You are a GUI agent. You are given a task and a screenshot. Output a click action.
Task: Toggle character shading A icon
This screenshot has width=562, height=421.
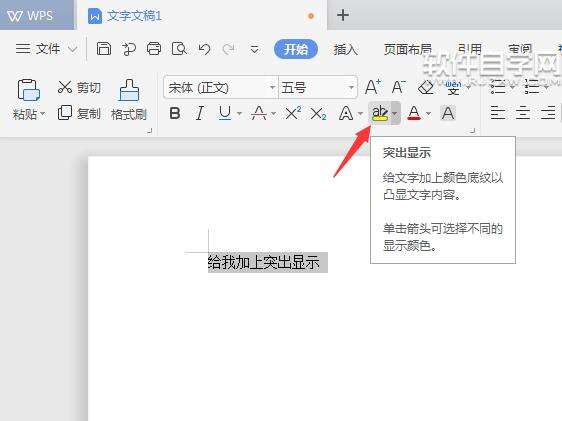(448, 113)
